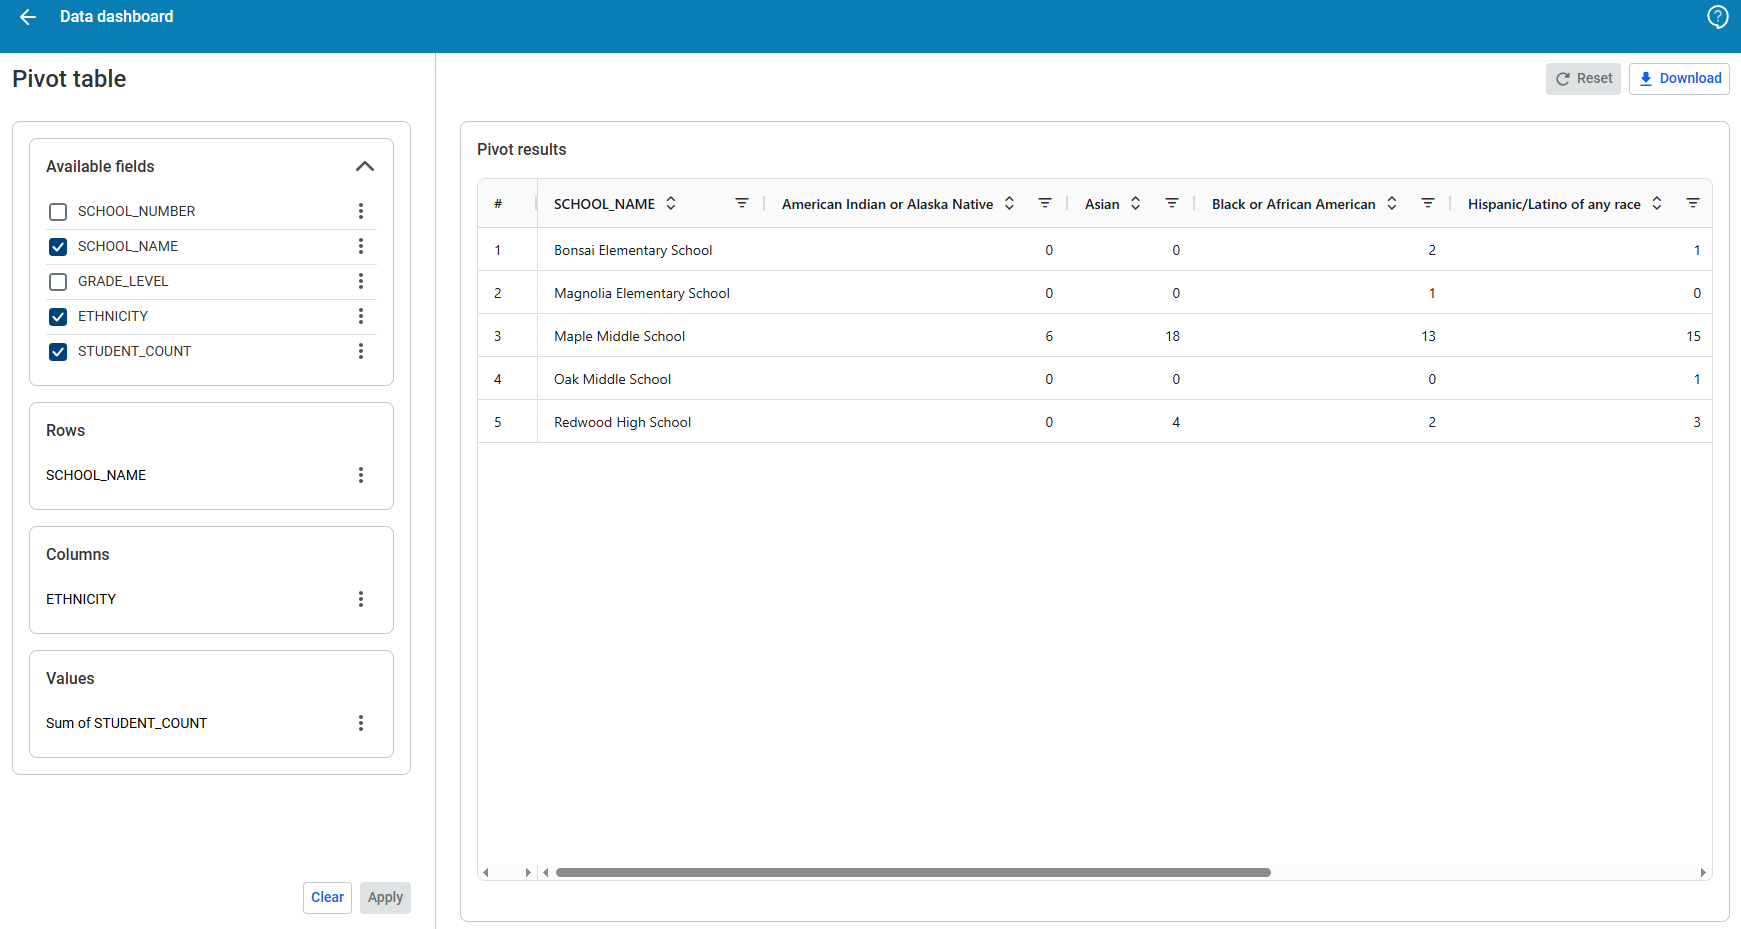Image resolution: width=1741 pixels, height=929 pixels.
Task: Open filter menu for SCHOOL_NAME column
Action: point(742,203)
